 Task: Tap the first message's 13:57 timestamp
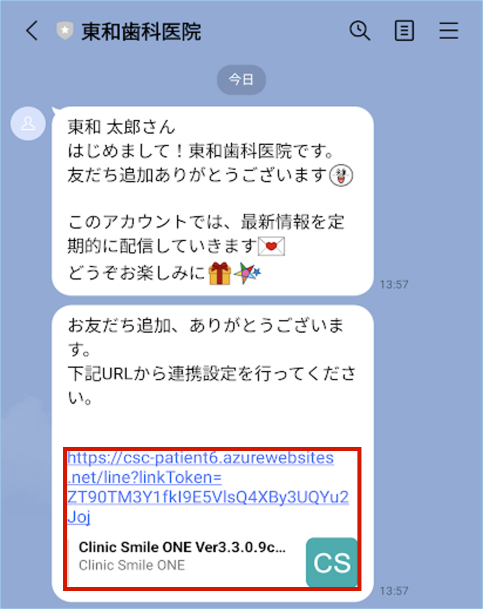point(394,285)
